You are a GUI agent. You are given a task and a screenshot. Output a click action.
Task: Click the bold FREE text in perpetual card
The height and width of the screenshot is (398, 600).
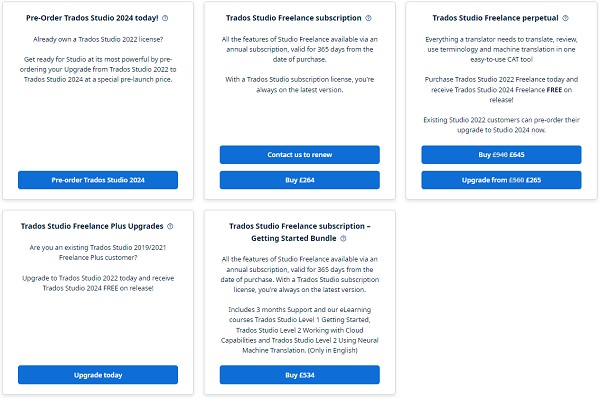click(x=554, y=90)
